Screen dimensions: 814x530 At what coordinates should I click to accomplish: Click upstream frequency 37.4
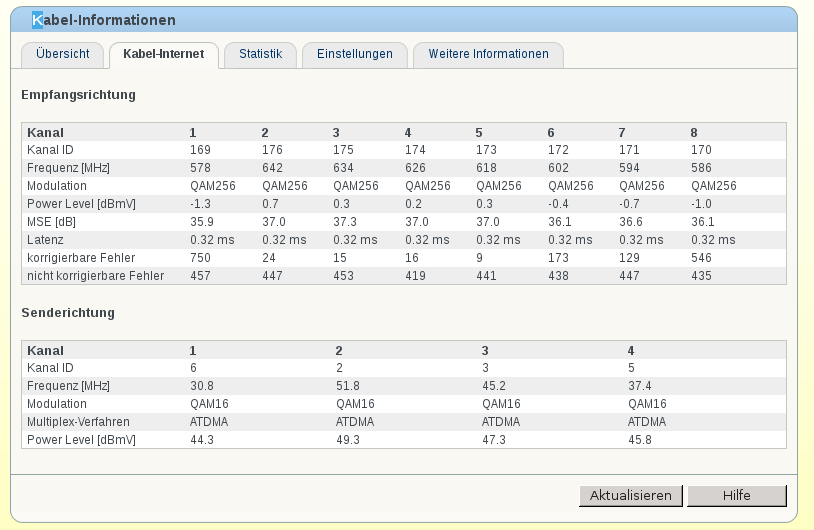tap(640, 386)
